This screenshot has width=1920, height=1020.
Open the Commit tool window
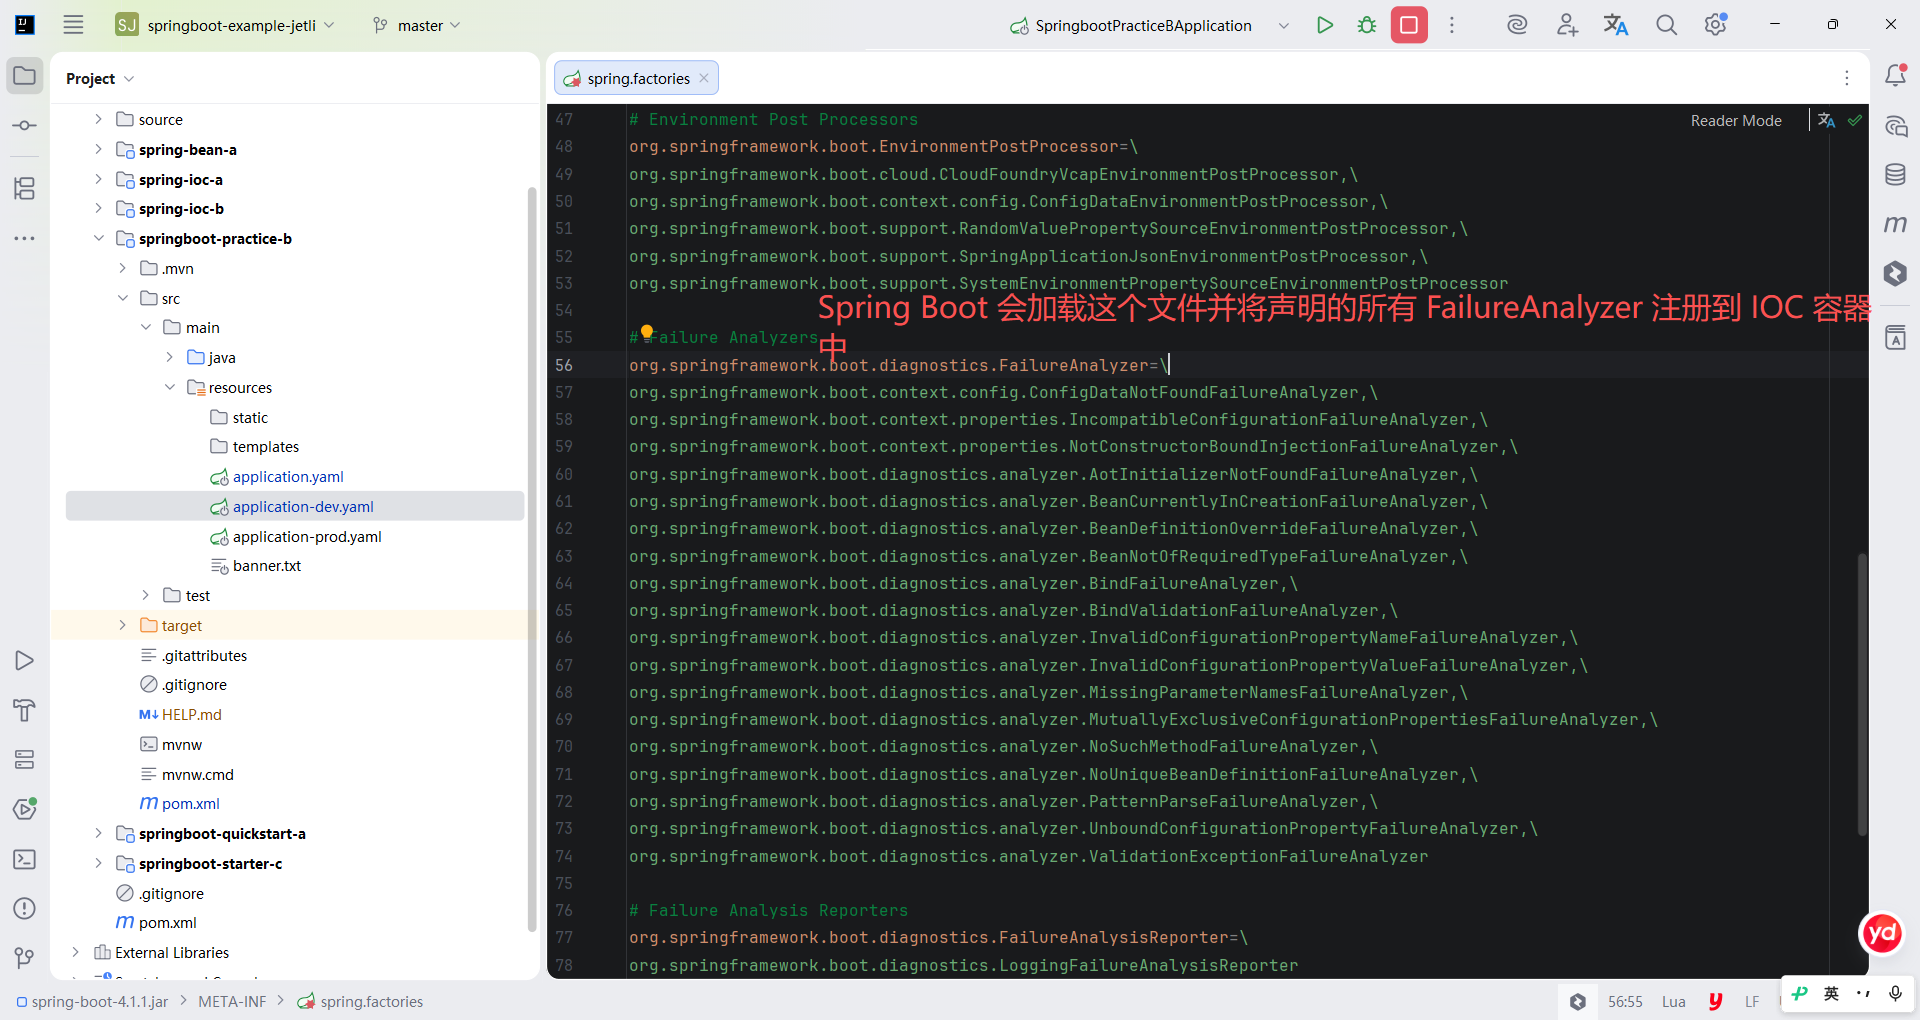point(25,126)
